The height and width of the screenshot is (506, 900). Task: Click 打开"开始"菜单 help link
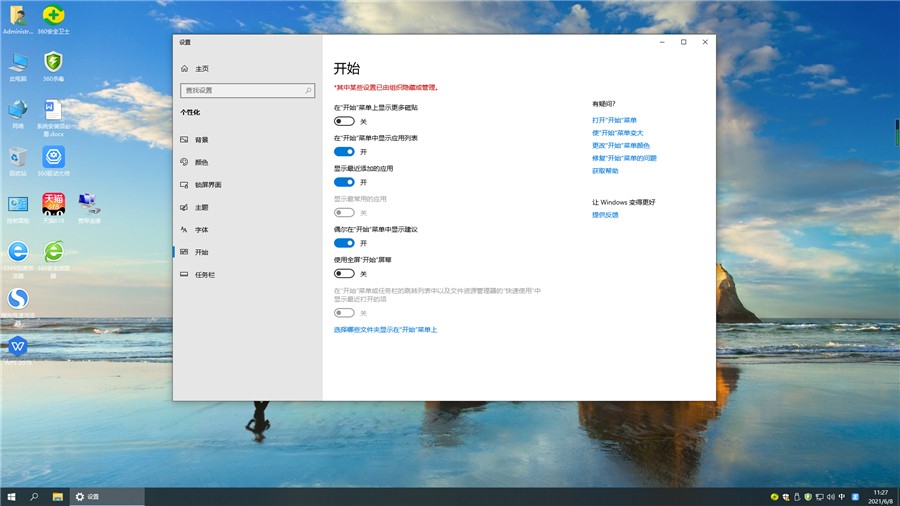click(614, 120)
